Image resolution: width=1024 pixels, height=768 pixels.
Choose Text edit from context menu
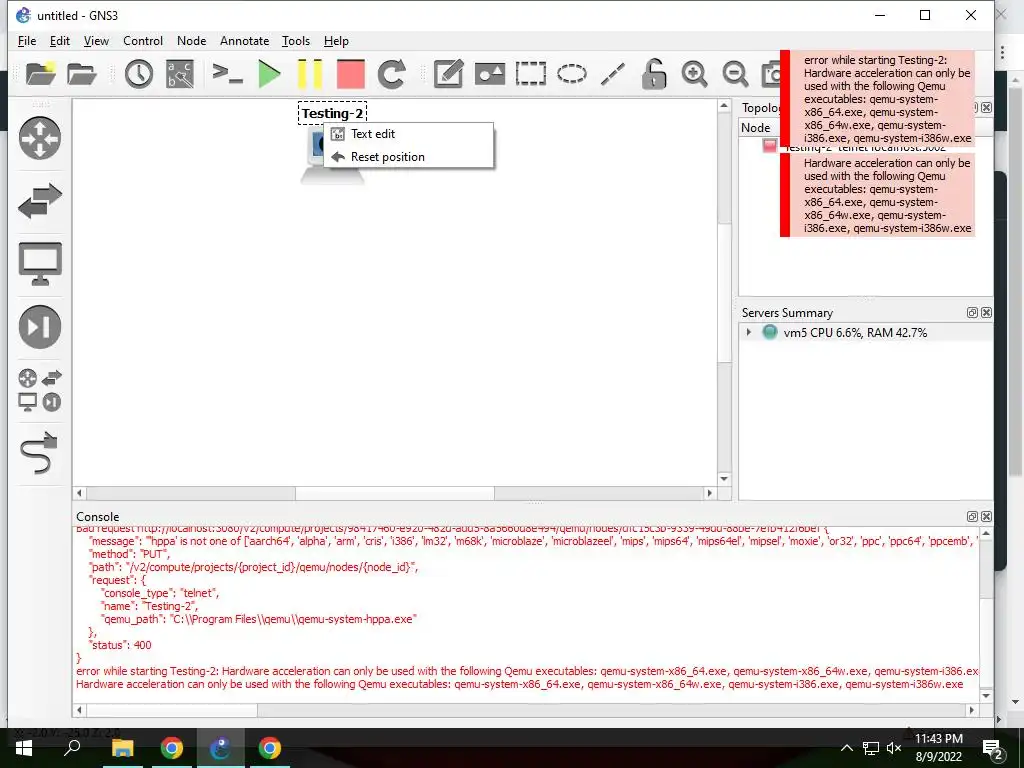(409, 134)
